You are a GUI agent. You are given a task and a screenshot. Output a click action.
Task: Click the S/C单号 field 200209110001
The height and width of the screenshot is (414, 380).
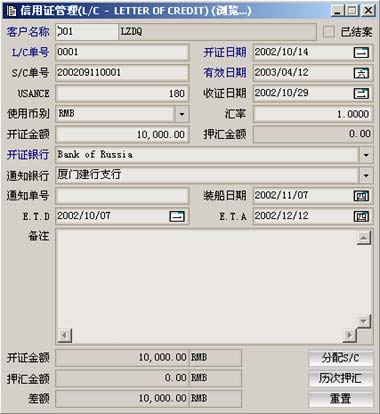click(x=122, y=73)
